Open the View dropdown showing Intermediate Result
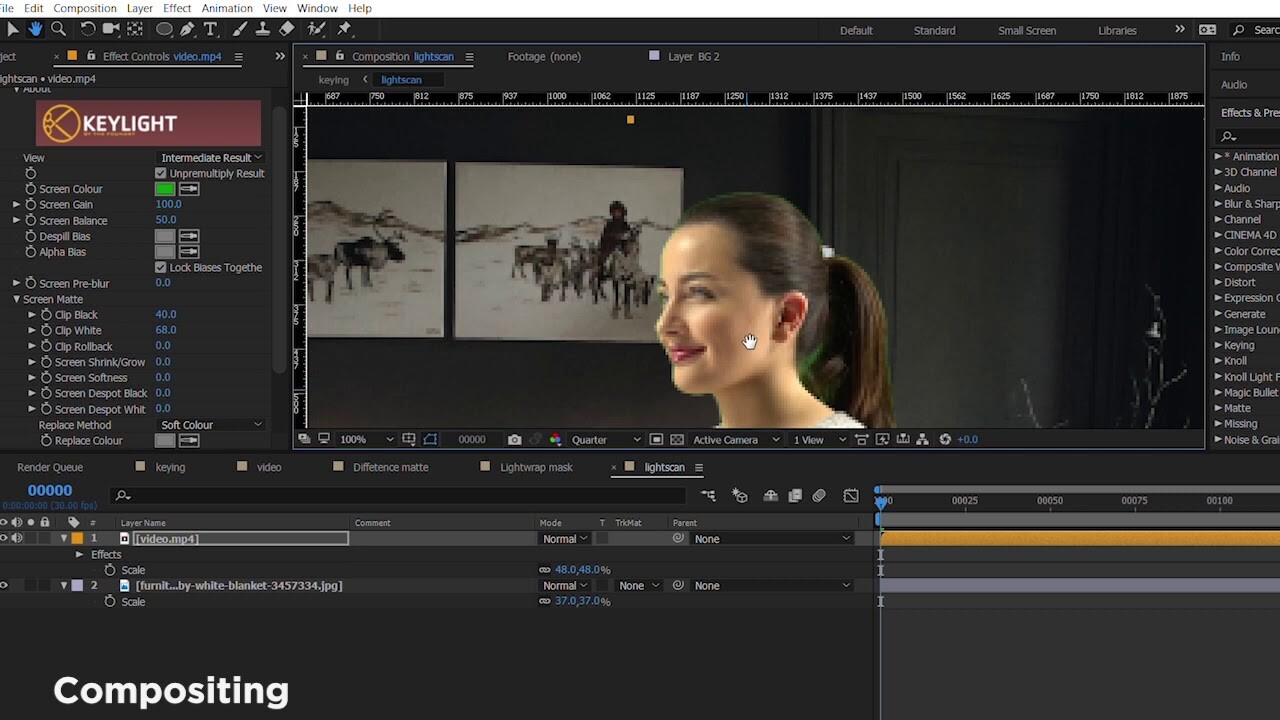Viewport: 1280px width, 720px height. 211,158
